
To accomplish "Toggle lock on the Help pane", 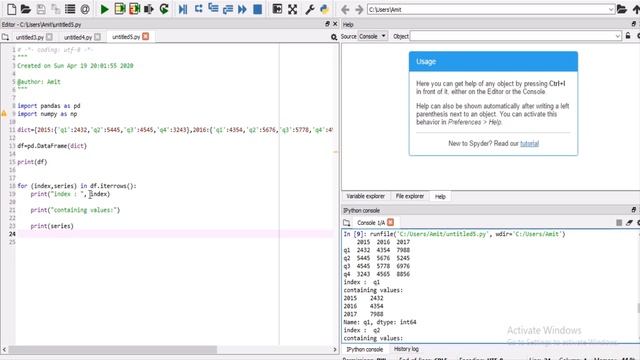I will [x=628, y=36].
